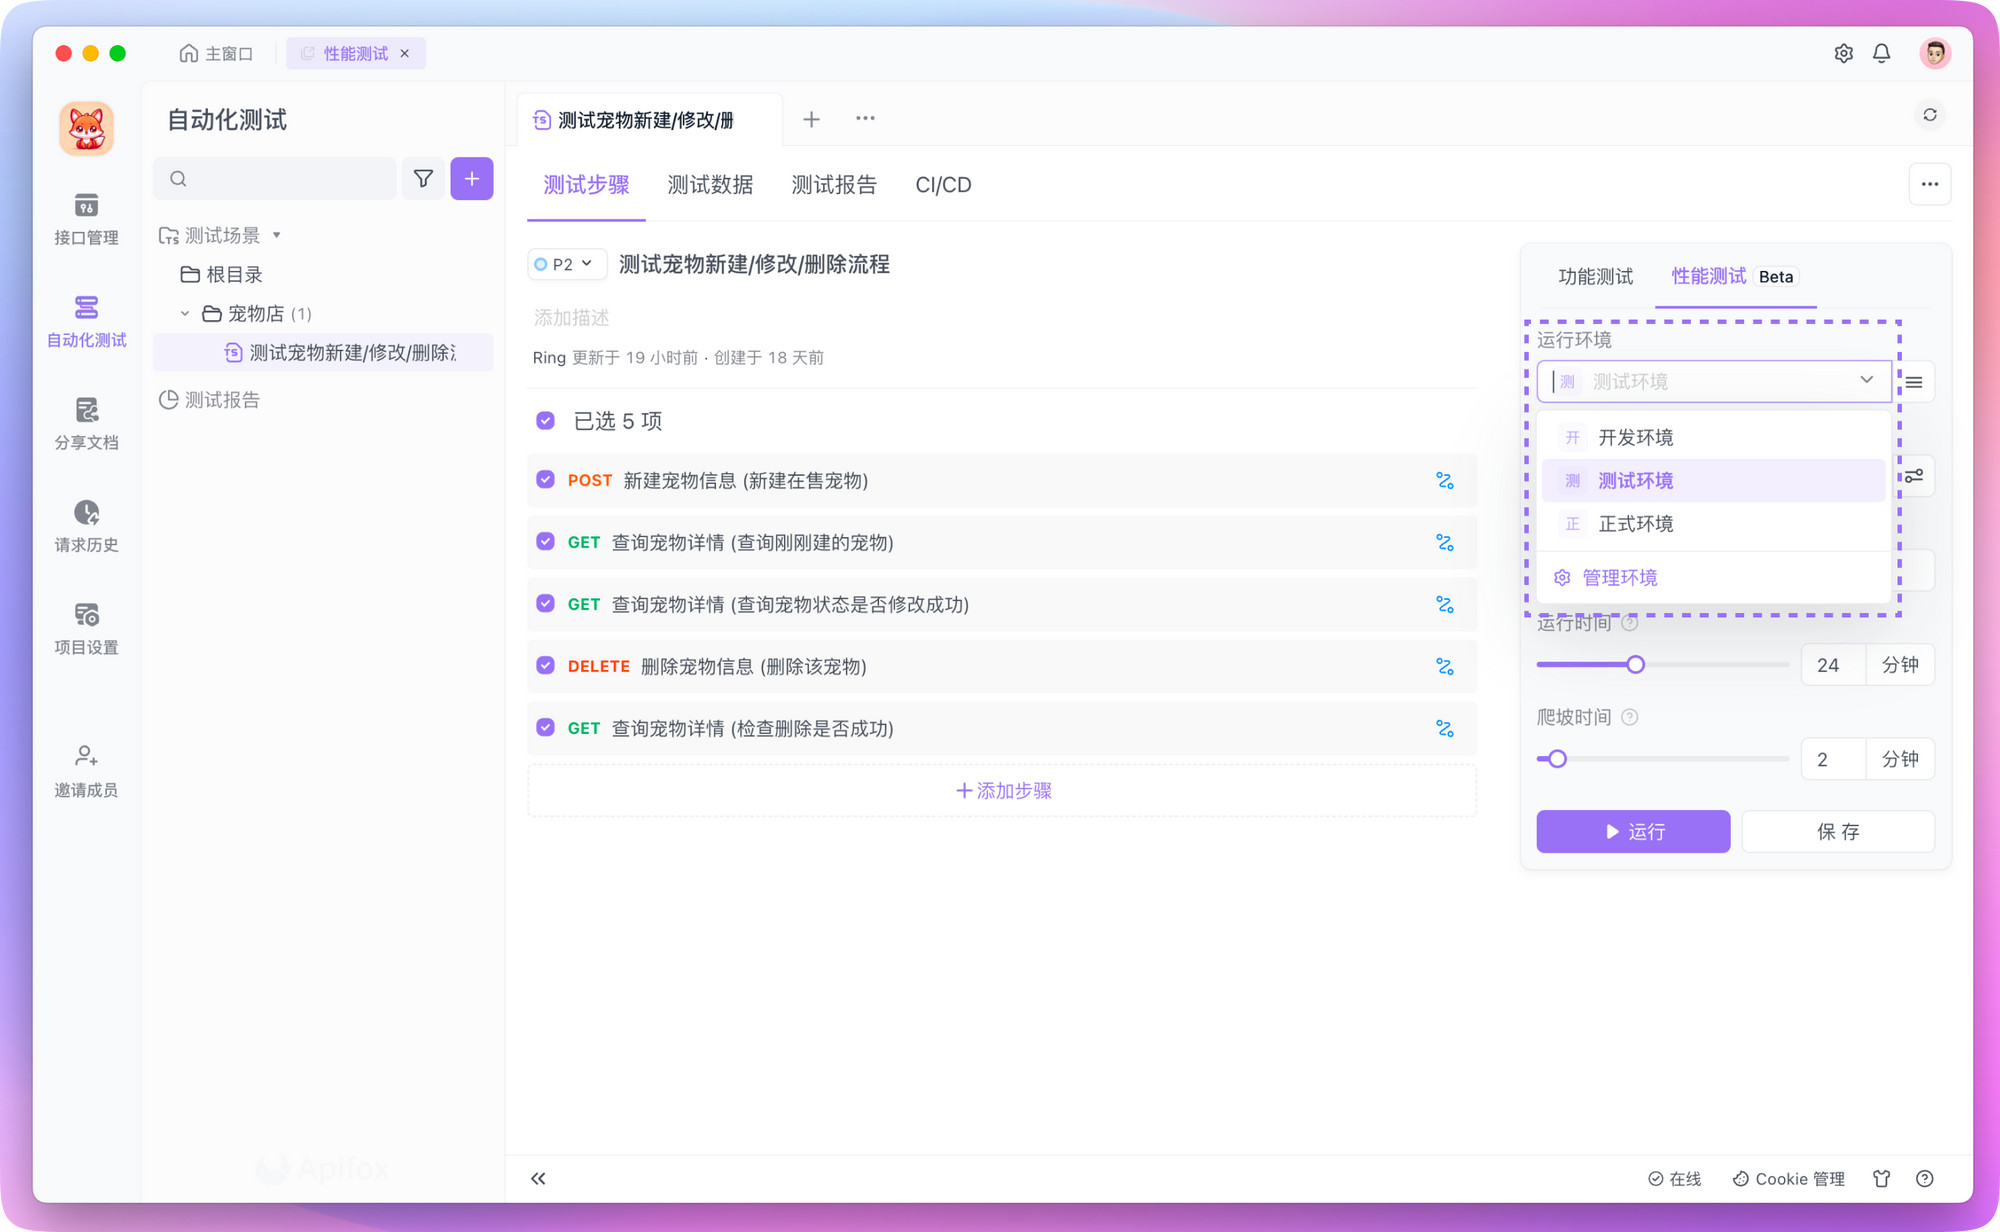Open 测试报告 in the left tree

(210, 400)
